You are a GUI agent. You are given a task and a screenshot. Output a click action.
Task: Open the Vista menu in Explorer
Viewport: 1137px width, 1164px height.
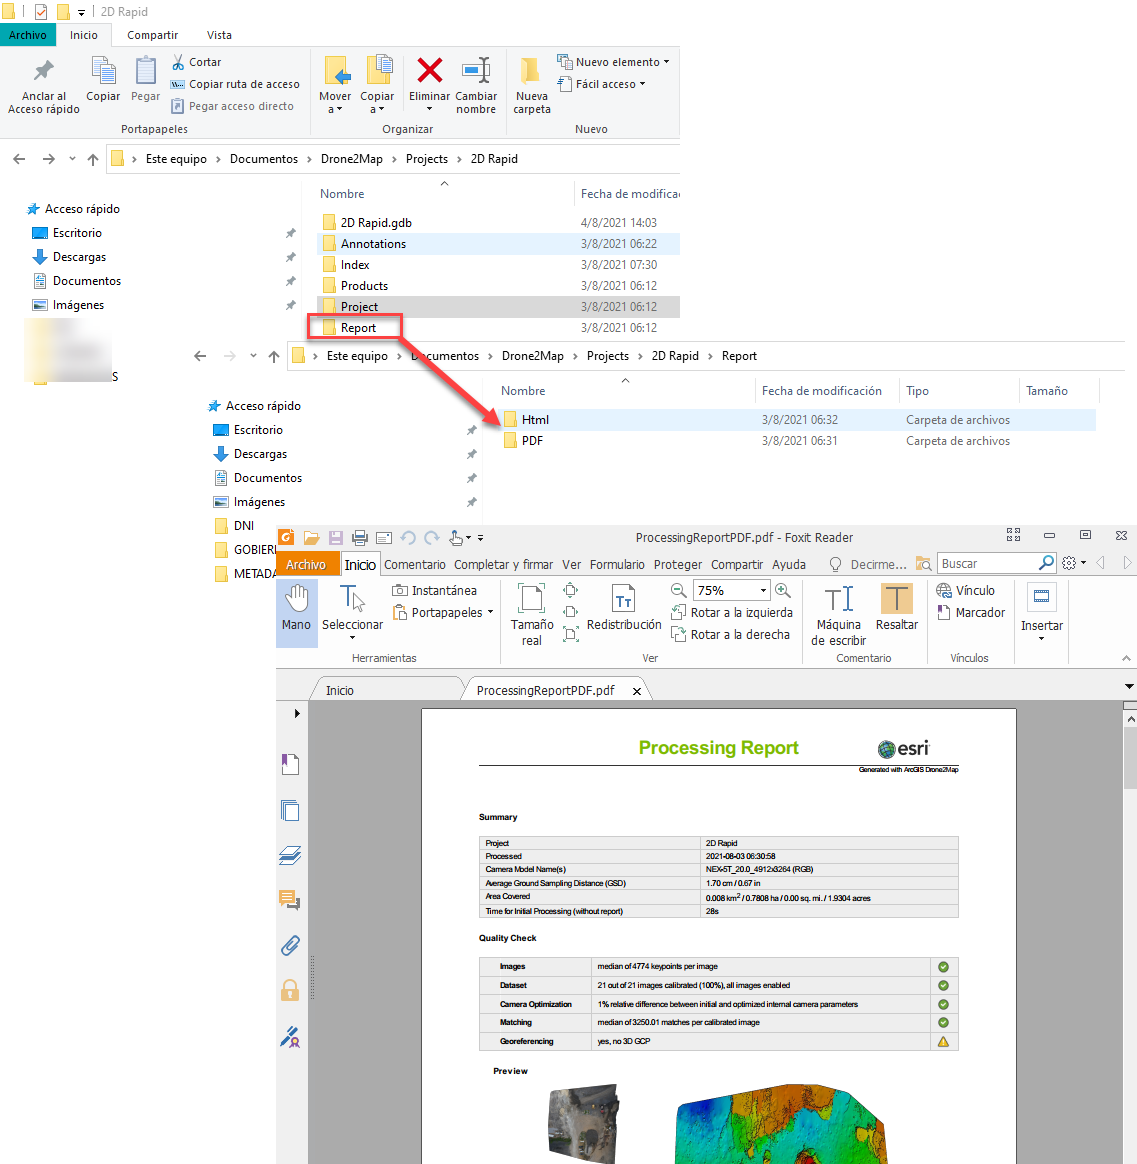coord(219,34)
